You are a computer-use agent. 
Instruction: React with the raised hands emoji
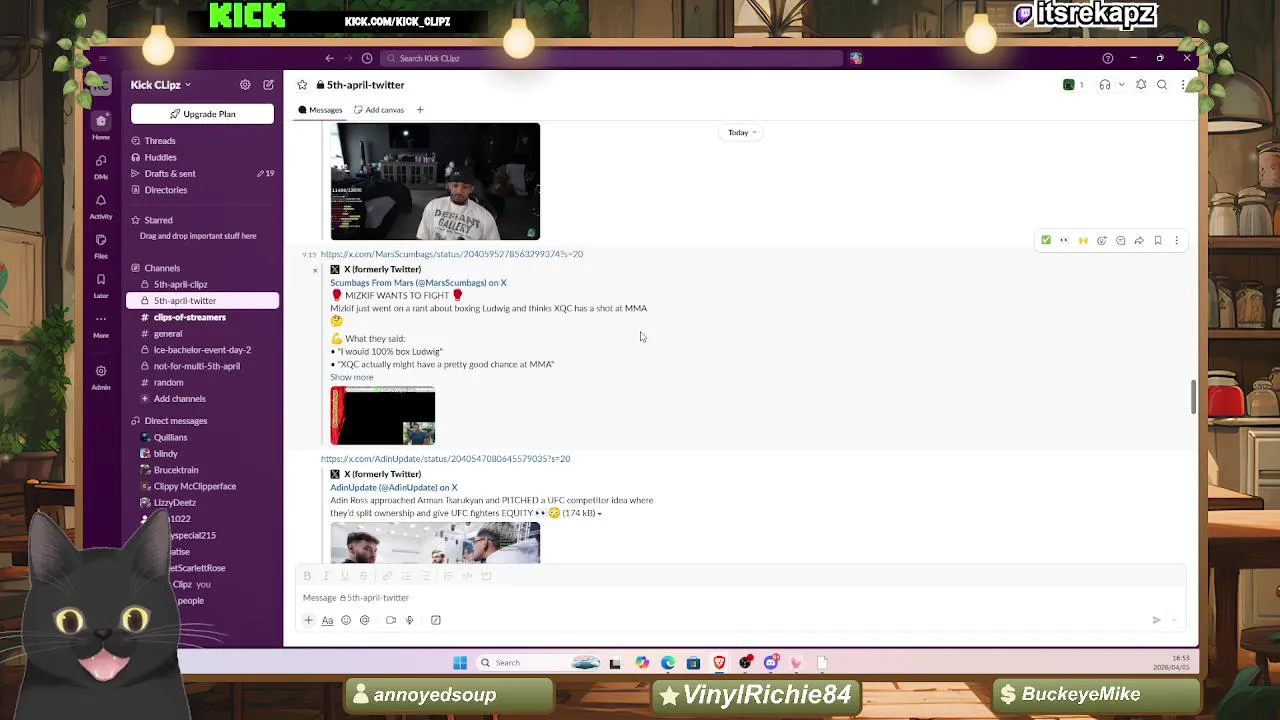coord(1083,241)
